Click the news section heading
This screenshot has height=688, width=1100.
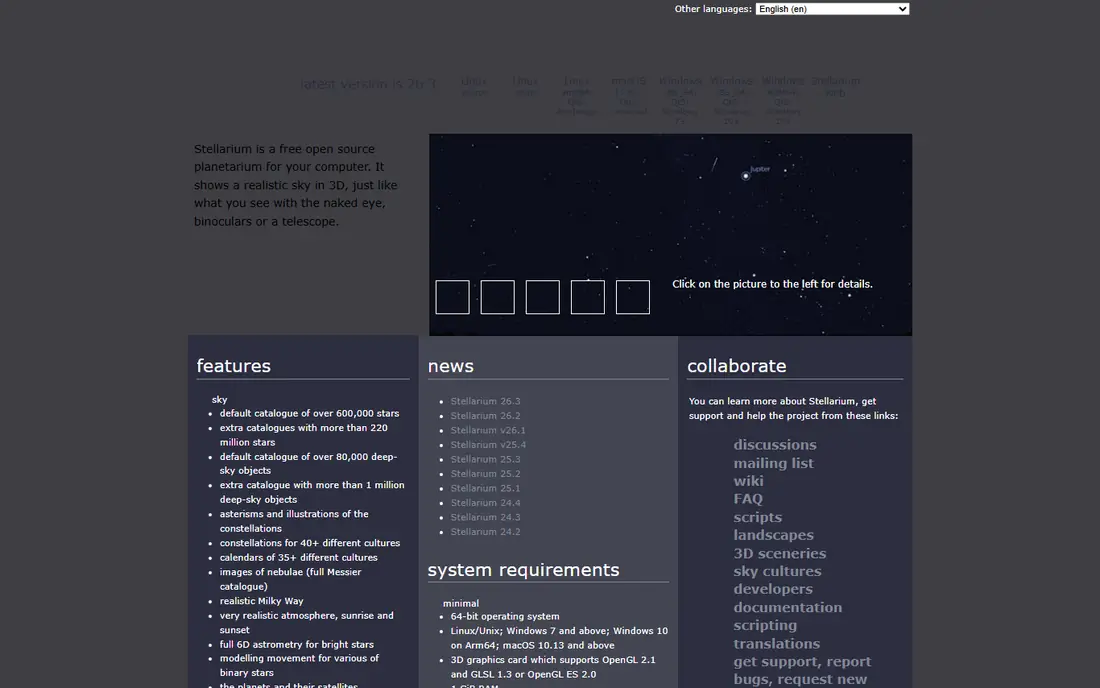(450, 366)
